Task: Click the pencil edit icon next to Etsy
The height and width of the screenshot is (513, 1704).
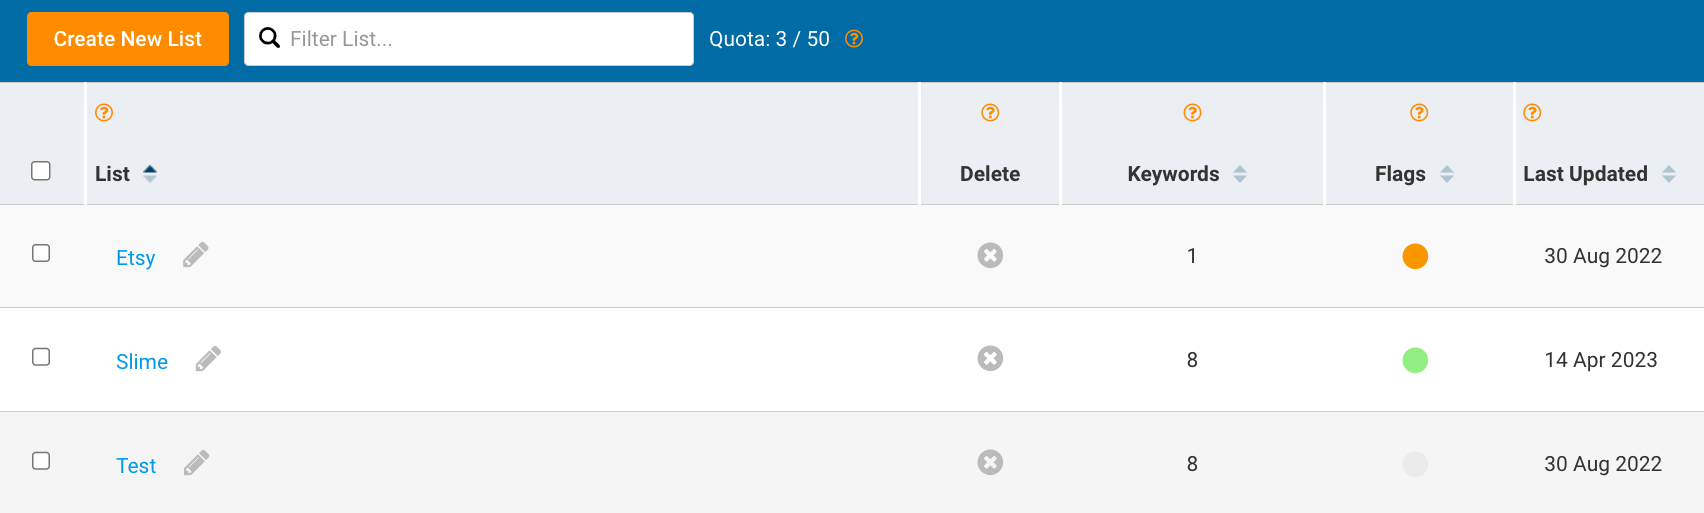Action: tap(196, 255)
